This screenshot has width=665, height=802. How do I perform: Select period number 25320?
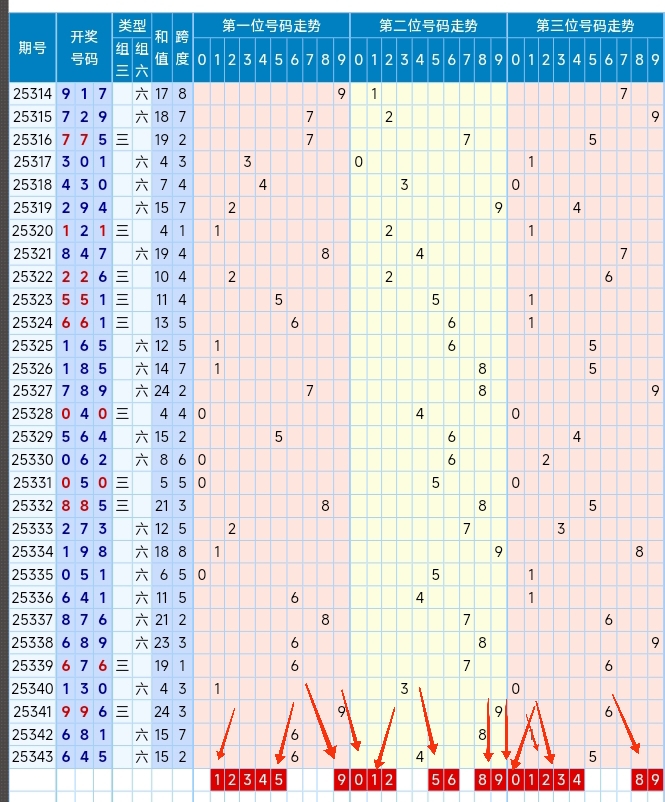pyautogui.click(x=33, y=231)
